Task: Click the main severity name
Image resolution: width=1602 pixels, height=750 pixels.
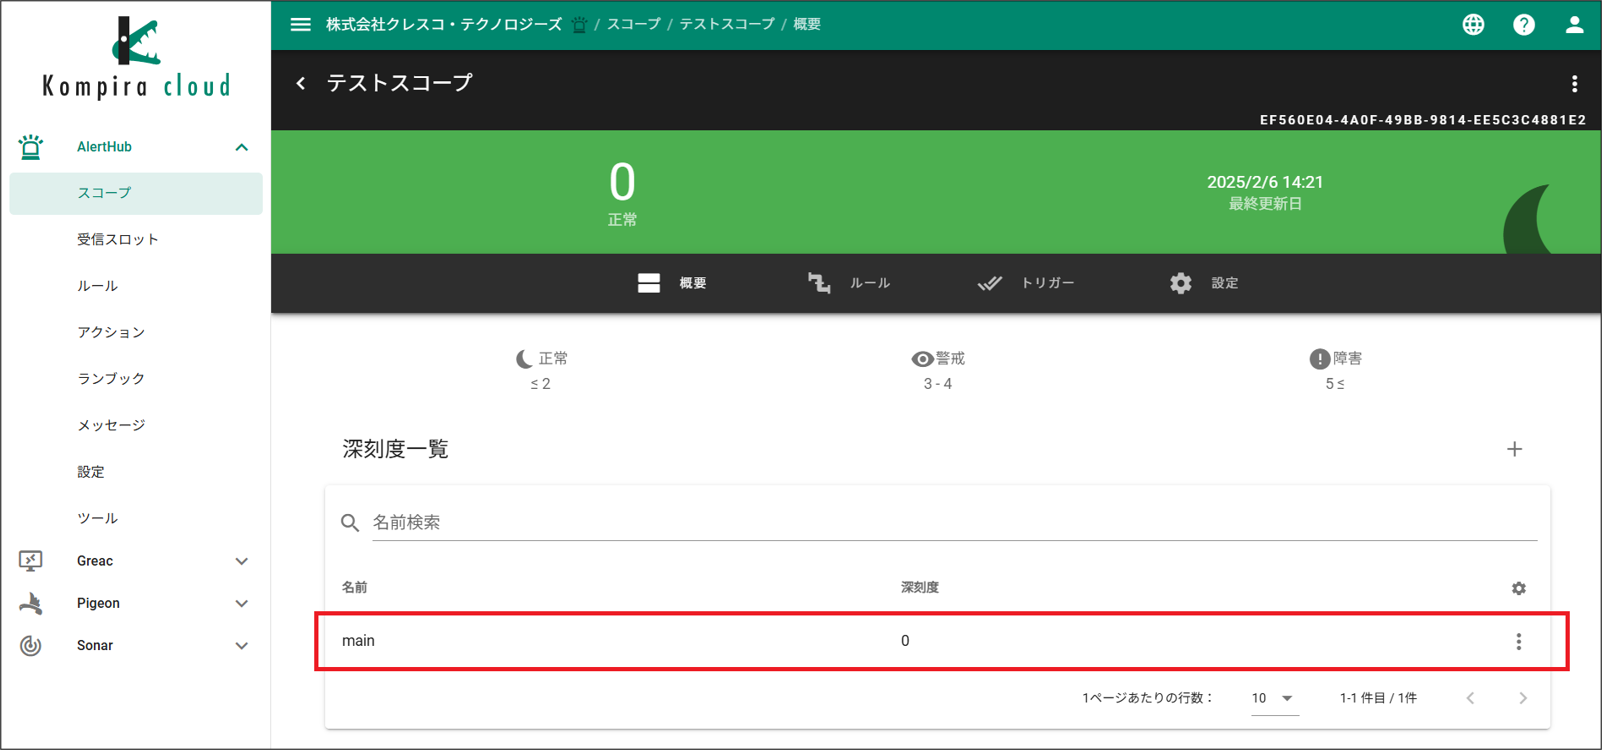Action: tap(358, 641)
